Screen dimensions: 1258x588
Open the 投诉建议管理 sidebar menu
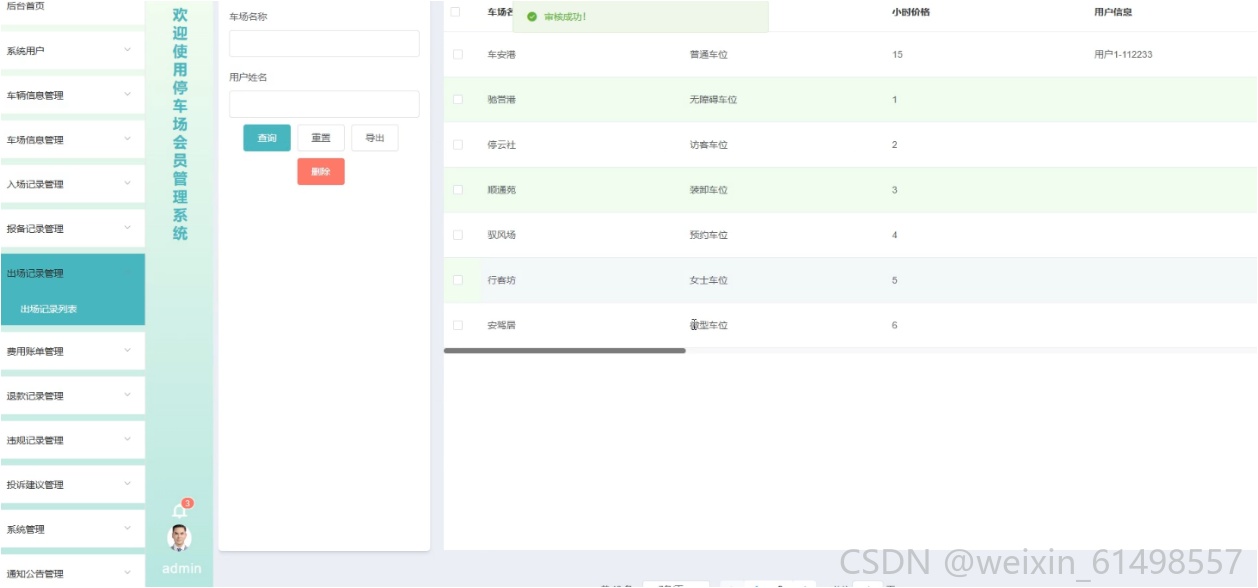(72, 485)
